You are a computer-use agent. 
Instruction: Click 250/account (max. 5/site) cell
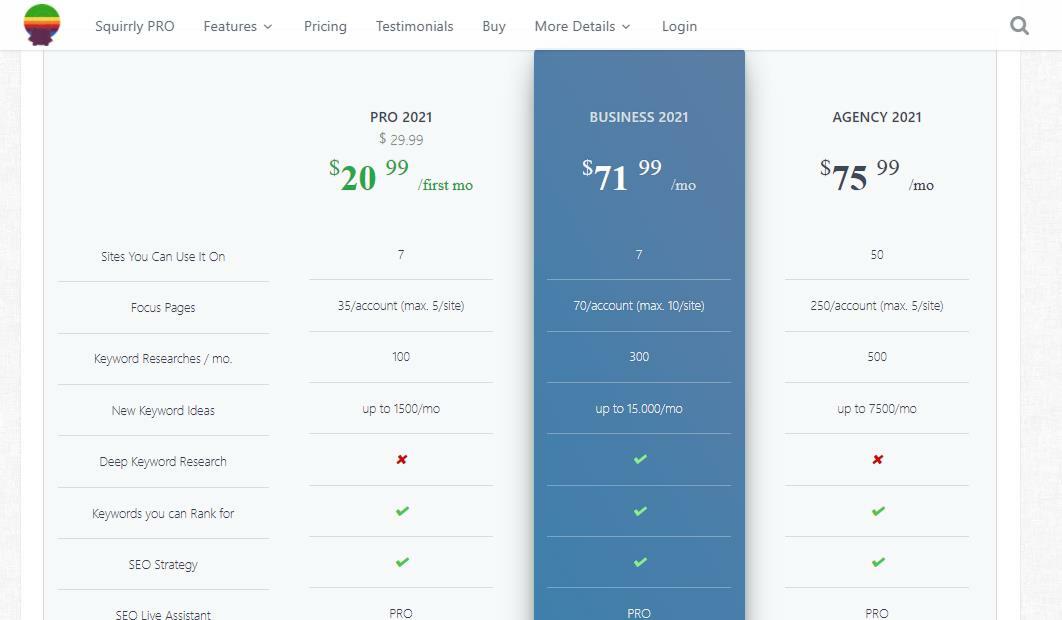877,306
